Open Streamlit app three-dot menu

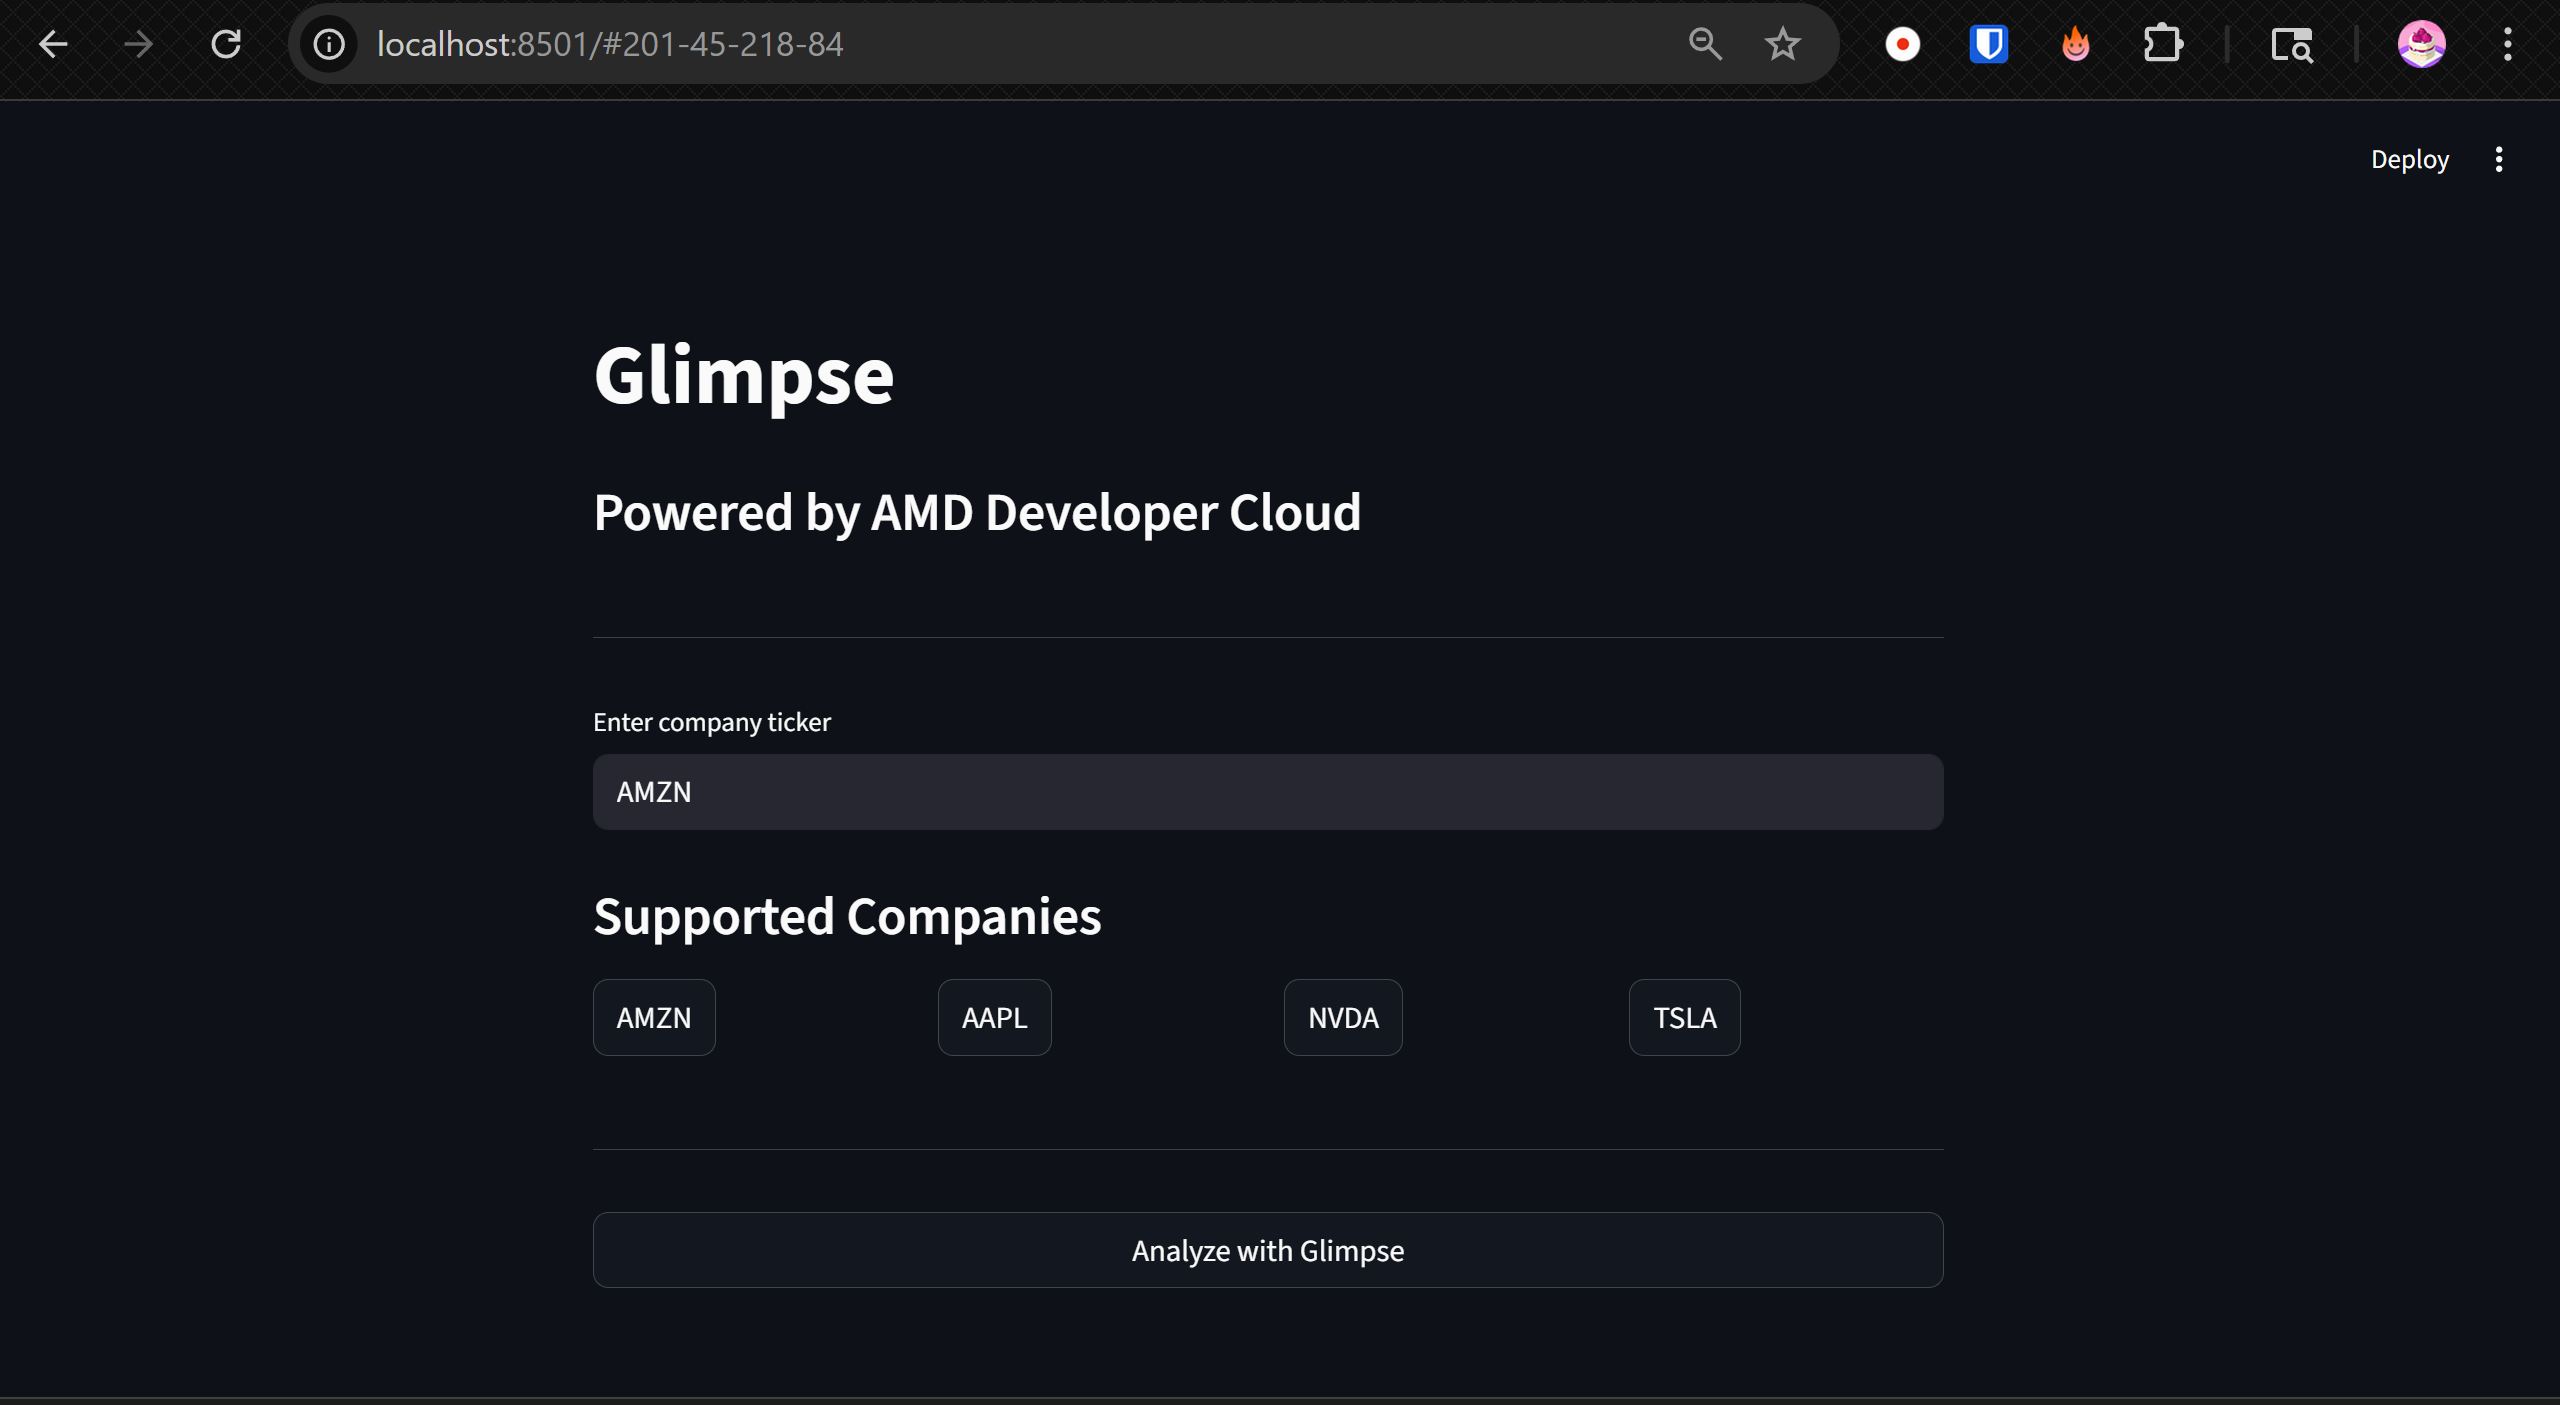coord(2498,160)
